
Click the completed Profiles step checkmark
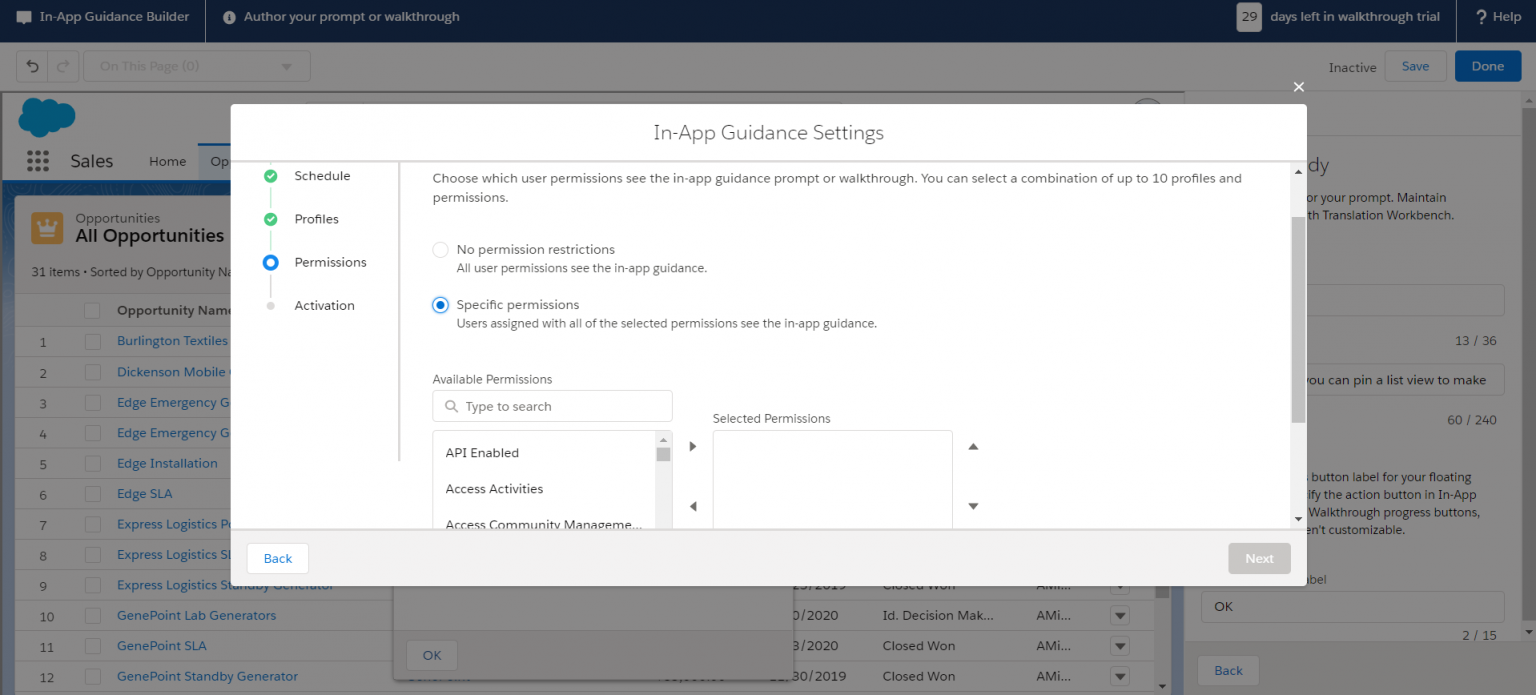point(271,219)
